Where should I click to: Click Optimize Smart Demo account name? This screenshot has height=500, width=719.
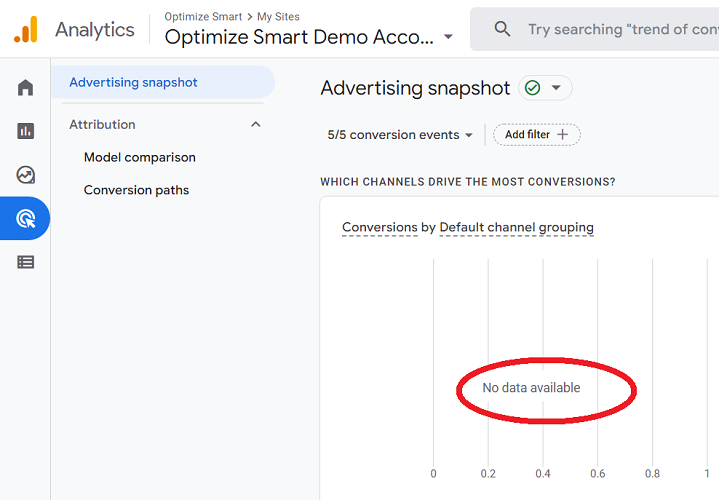coord(299,37)
